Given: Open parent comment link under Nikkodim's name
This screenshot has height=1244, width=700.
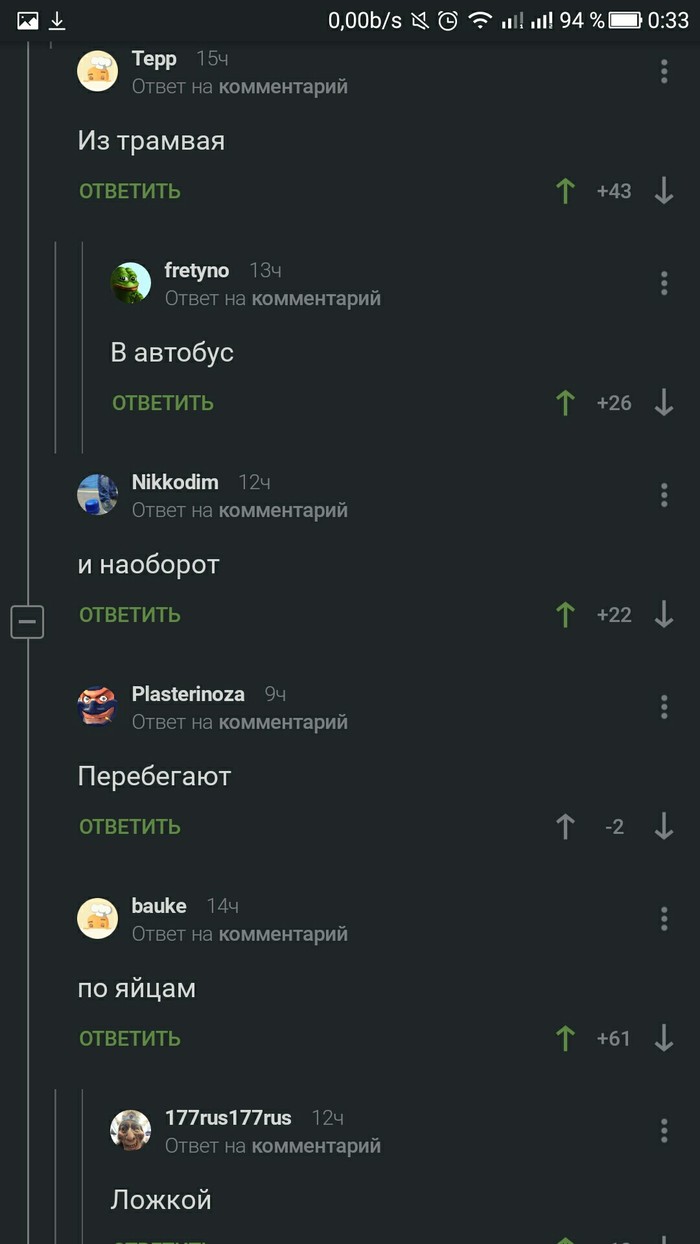Looking at the screenshot, I should click(x=283, y=511).
